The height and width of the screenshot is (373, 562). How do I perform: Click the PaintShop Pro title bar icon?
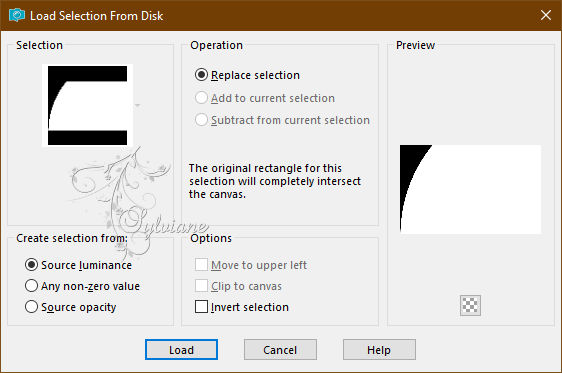[x=16, y=15]
